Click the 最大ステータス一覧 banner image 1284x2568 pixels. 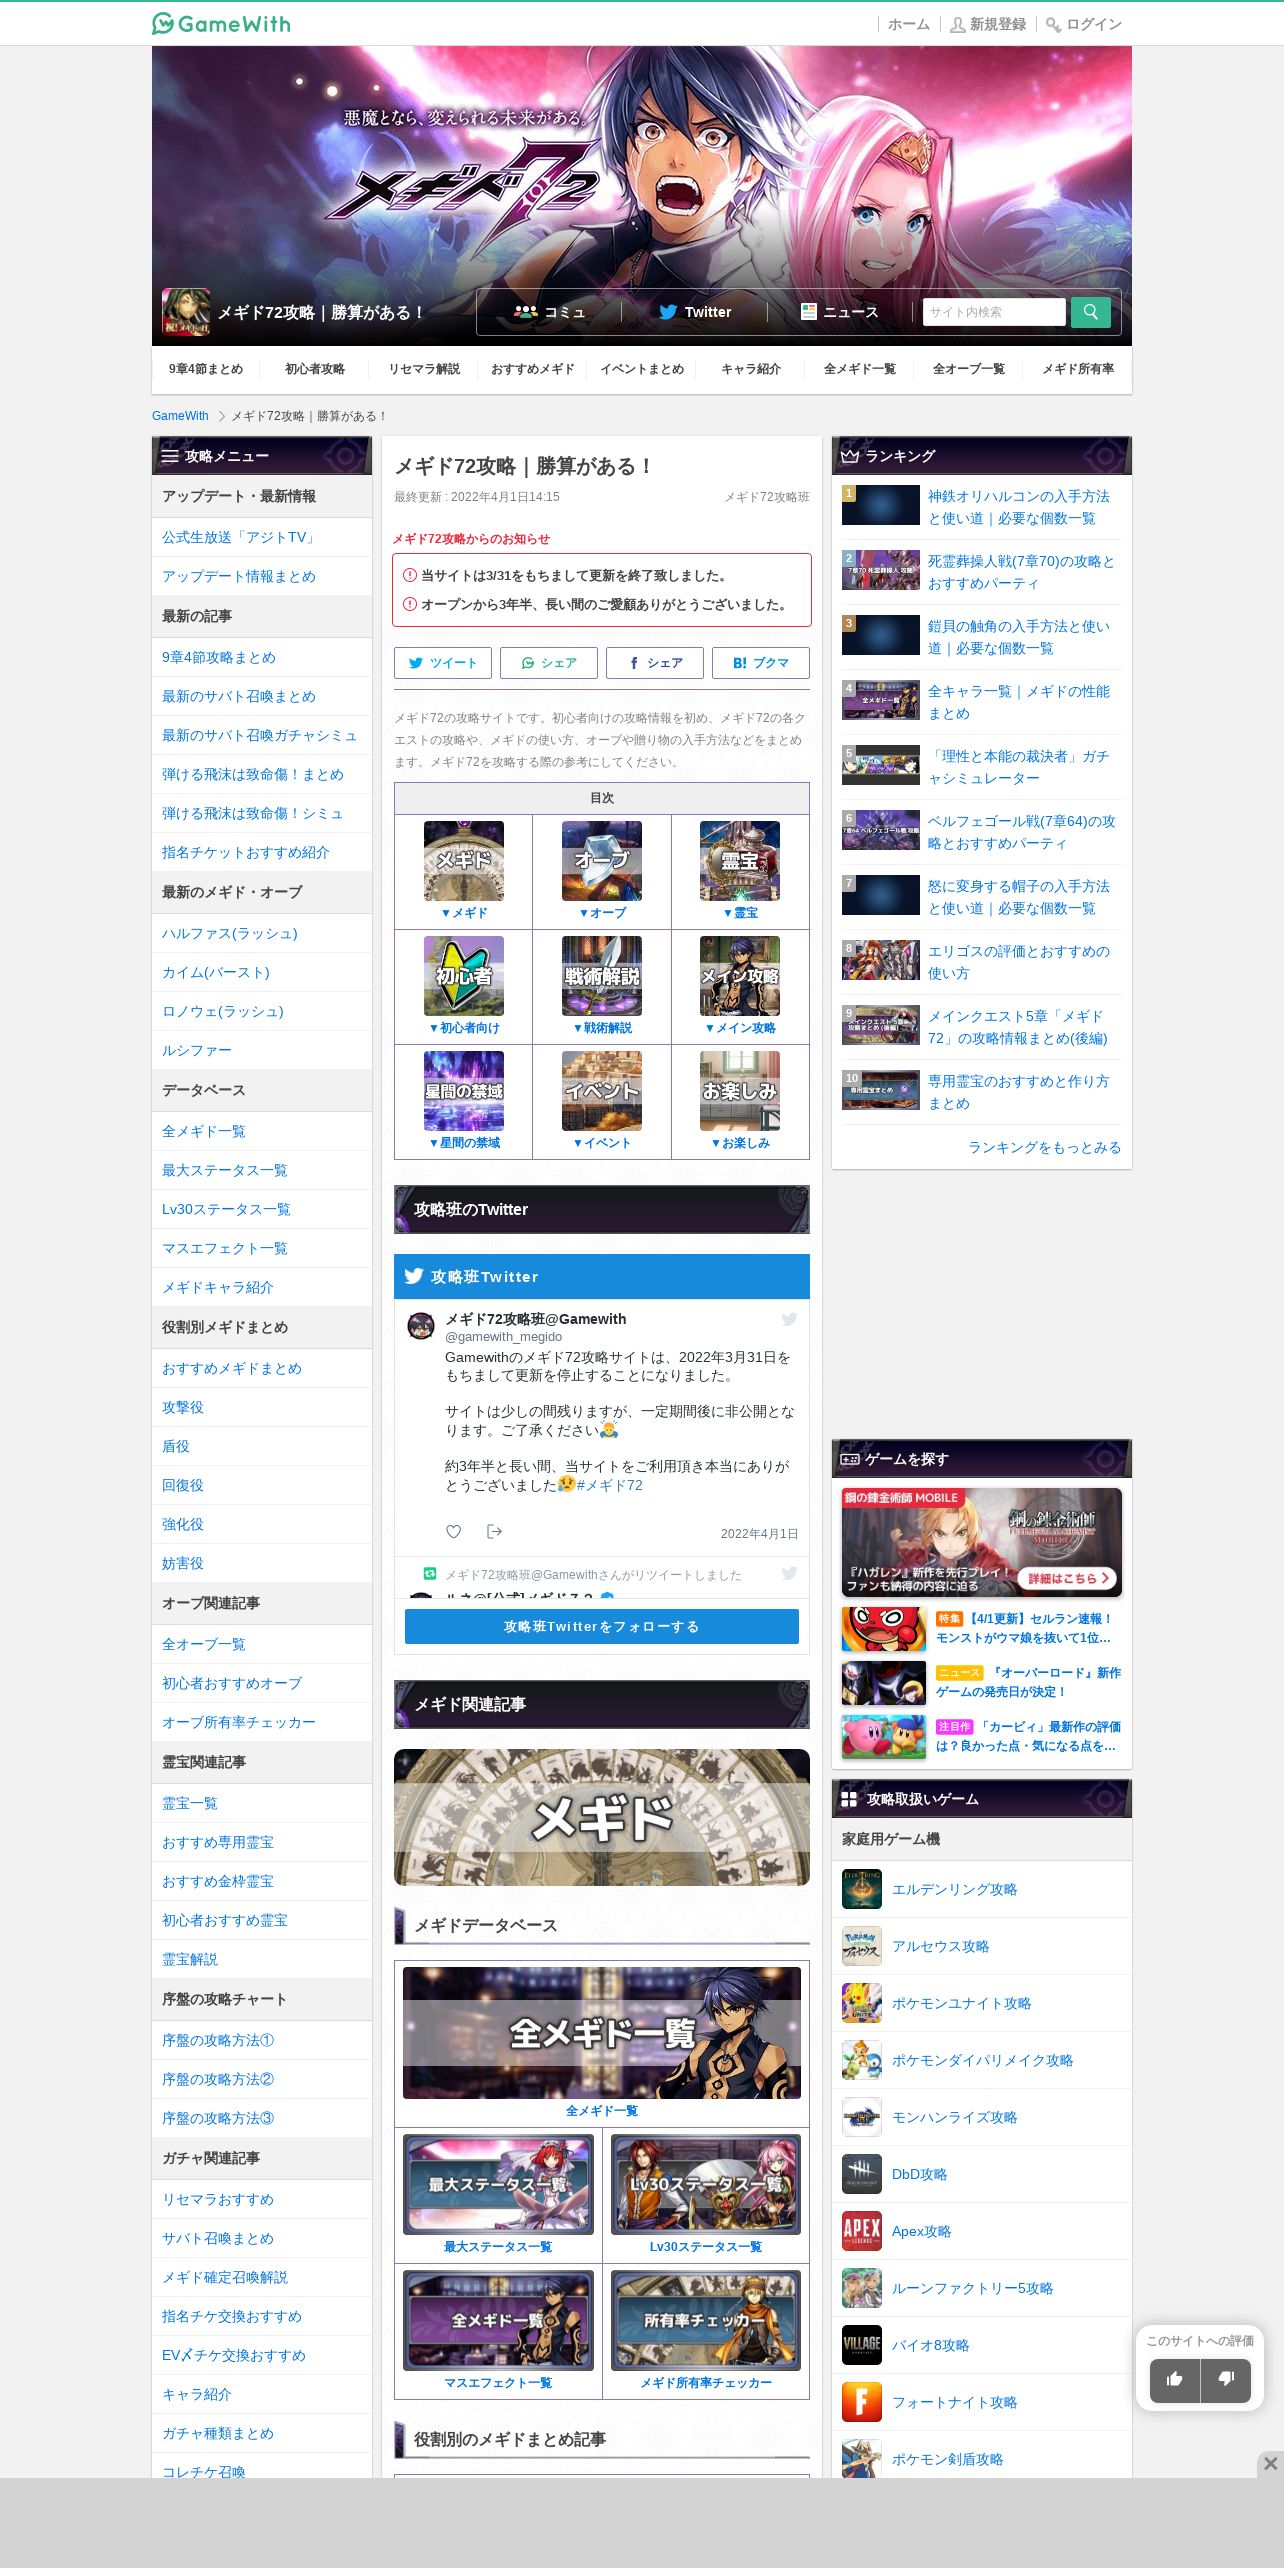tap(498, 2184)
